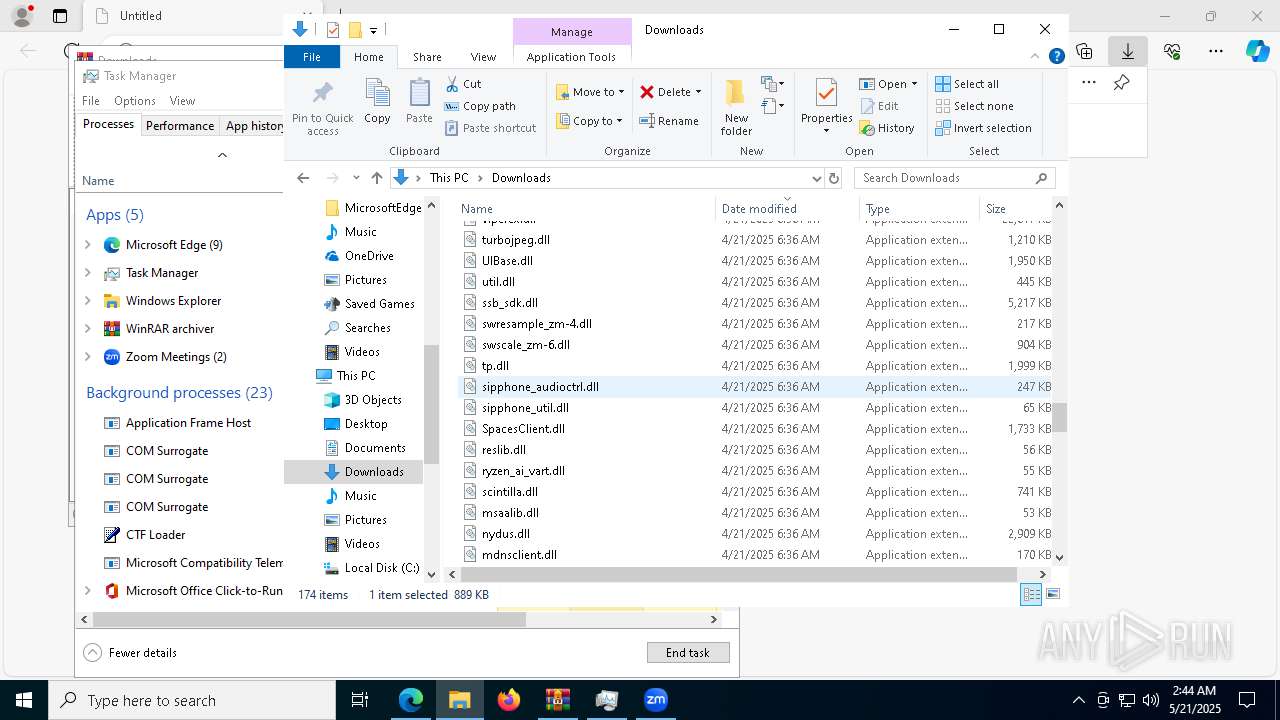
Task: Expand Zoom Meetings (2) process group
Action: [88, 357]
